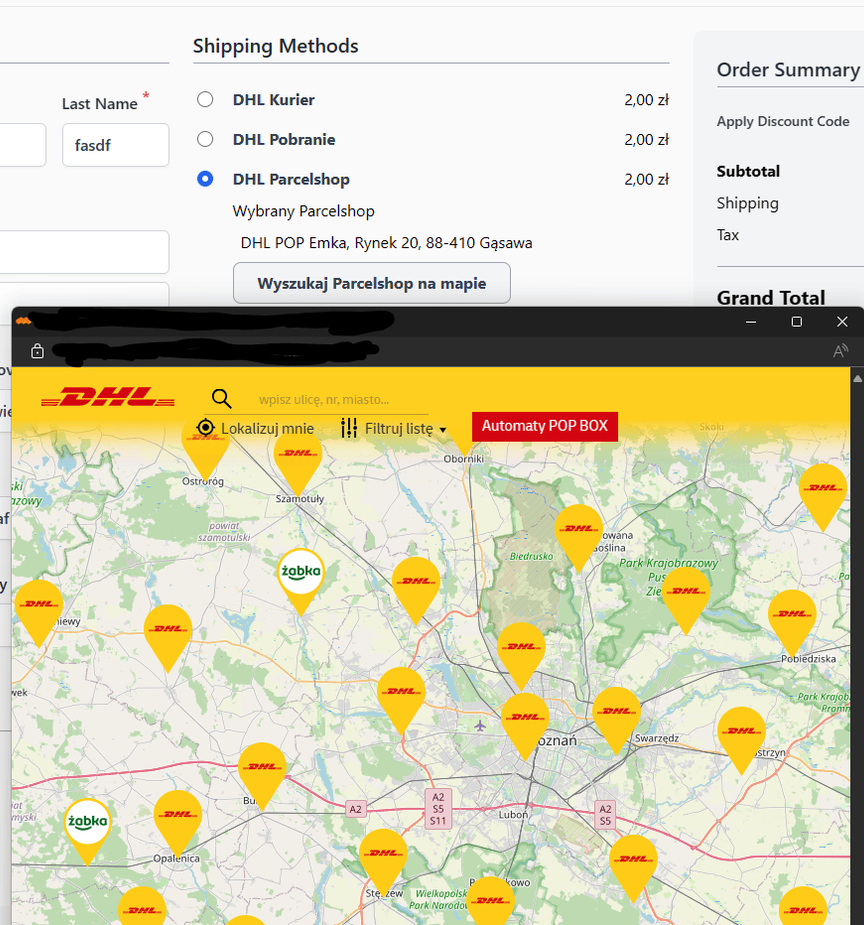Click the Last Name input field

116,145
